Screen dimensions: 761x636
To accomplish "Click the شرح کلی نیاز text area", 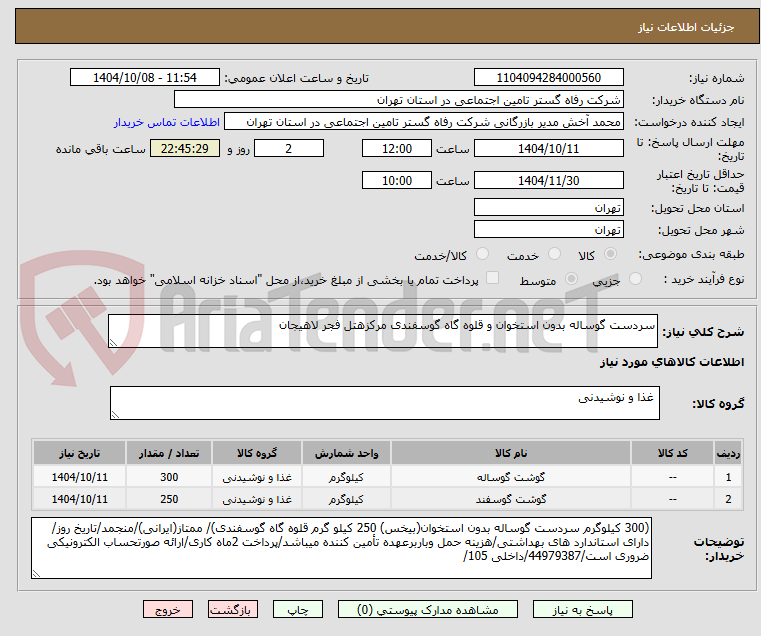I will [382, 331].
